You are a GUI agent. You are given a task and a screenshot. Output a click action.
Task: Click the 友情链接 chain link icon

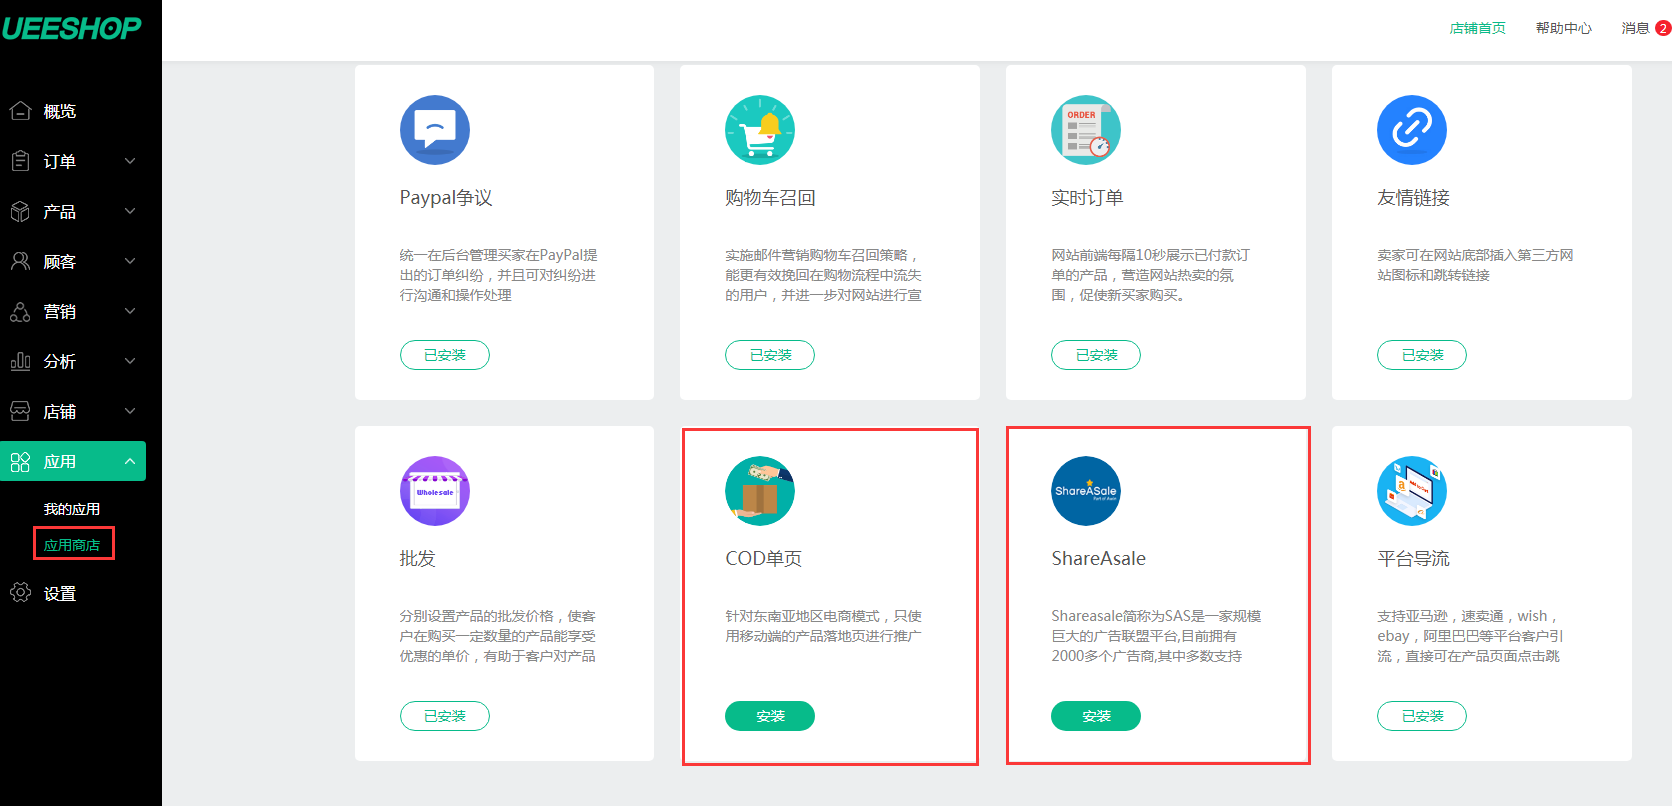(1412, 130)
